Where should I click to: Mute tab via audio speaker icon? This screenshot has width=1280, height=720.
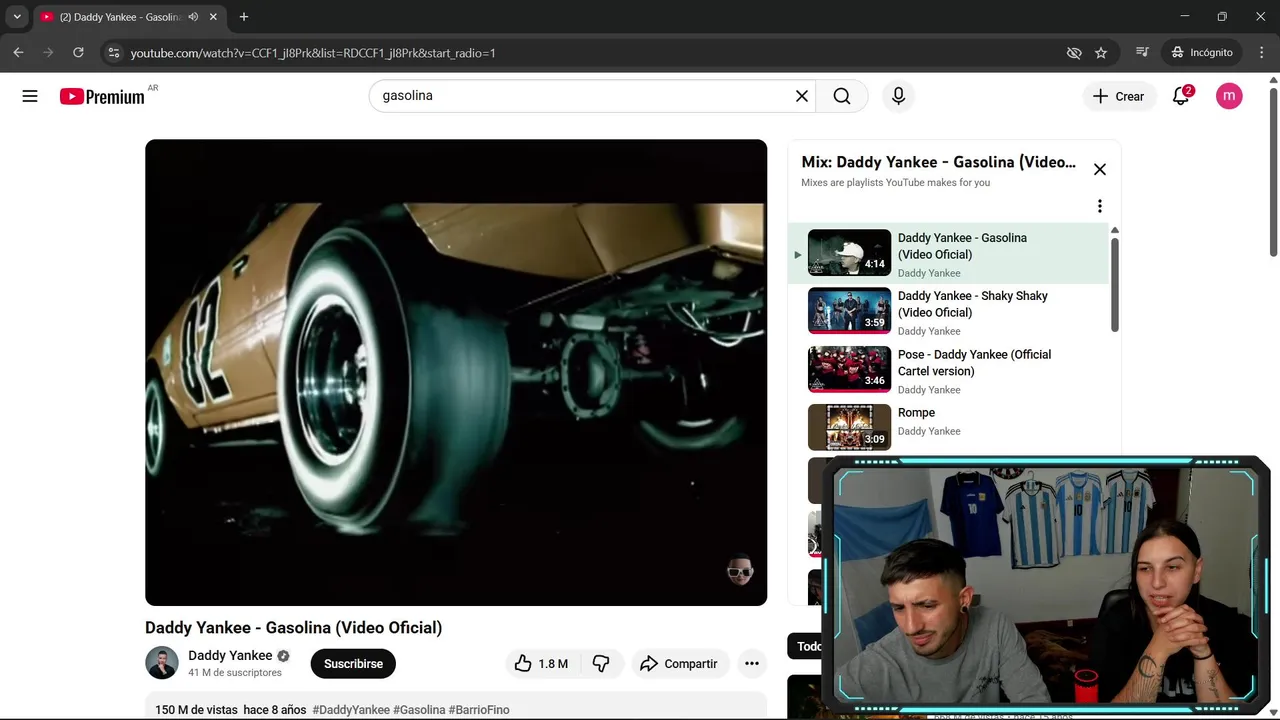[193, 17]
